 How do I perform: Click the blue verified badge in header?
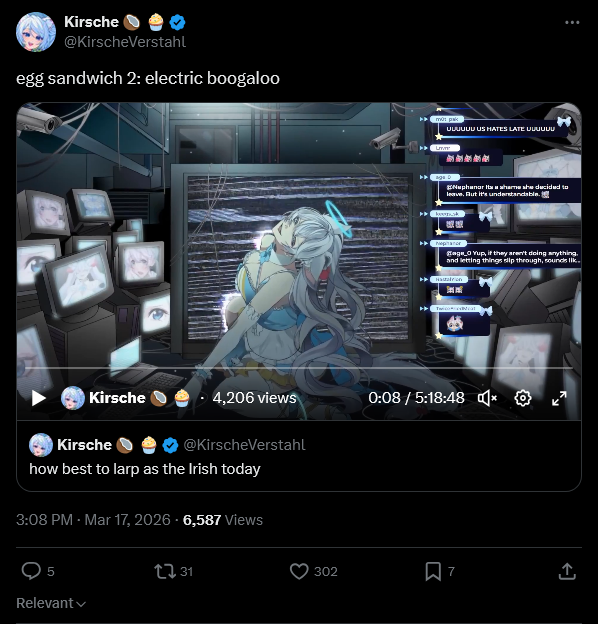pos(177,22)
